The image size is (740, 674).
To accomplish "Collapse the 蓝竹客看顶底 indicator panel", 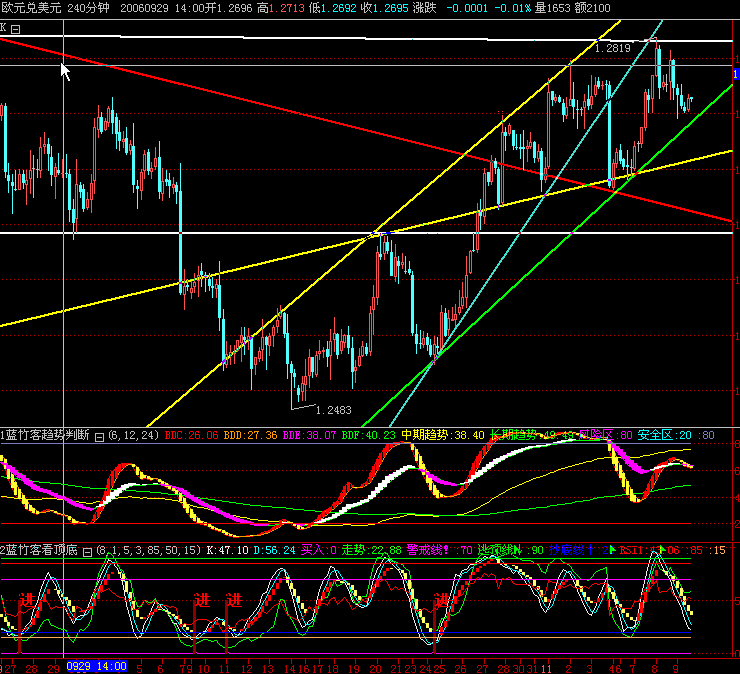I will click(x=87, y=552).
